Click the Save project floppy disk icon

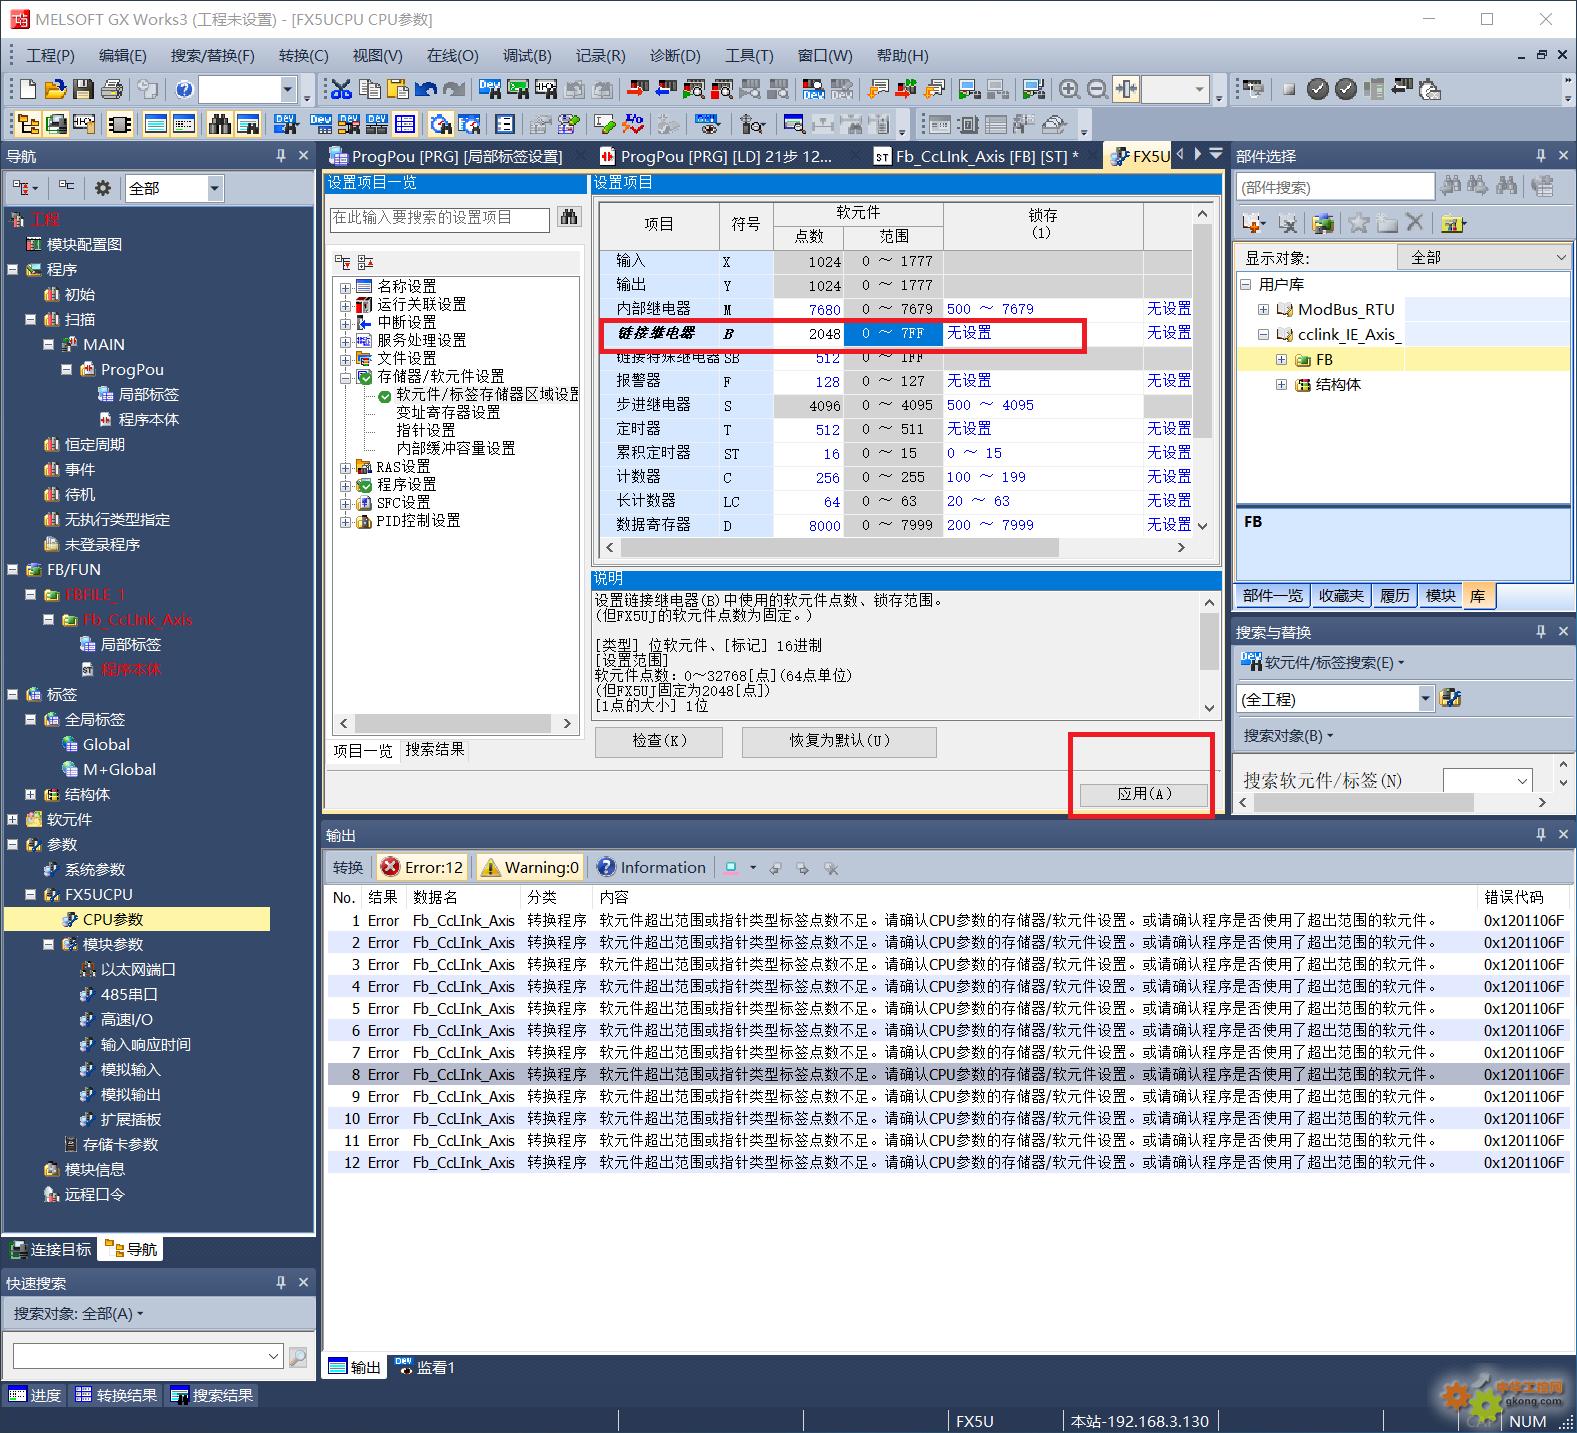pyautogui.click(x=84, y=90)
